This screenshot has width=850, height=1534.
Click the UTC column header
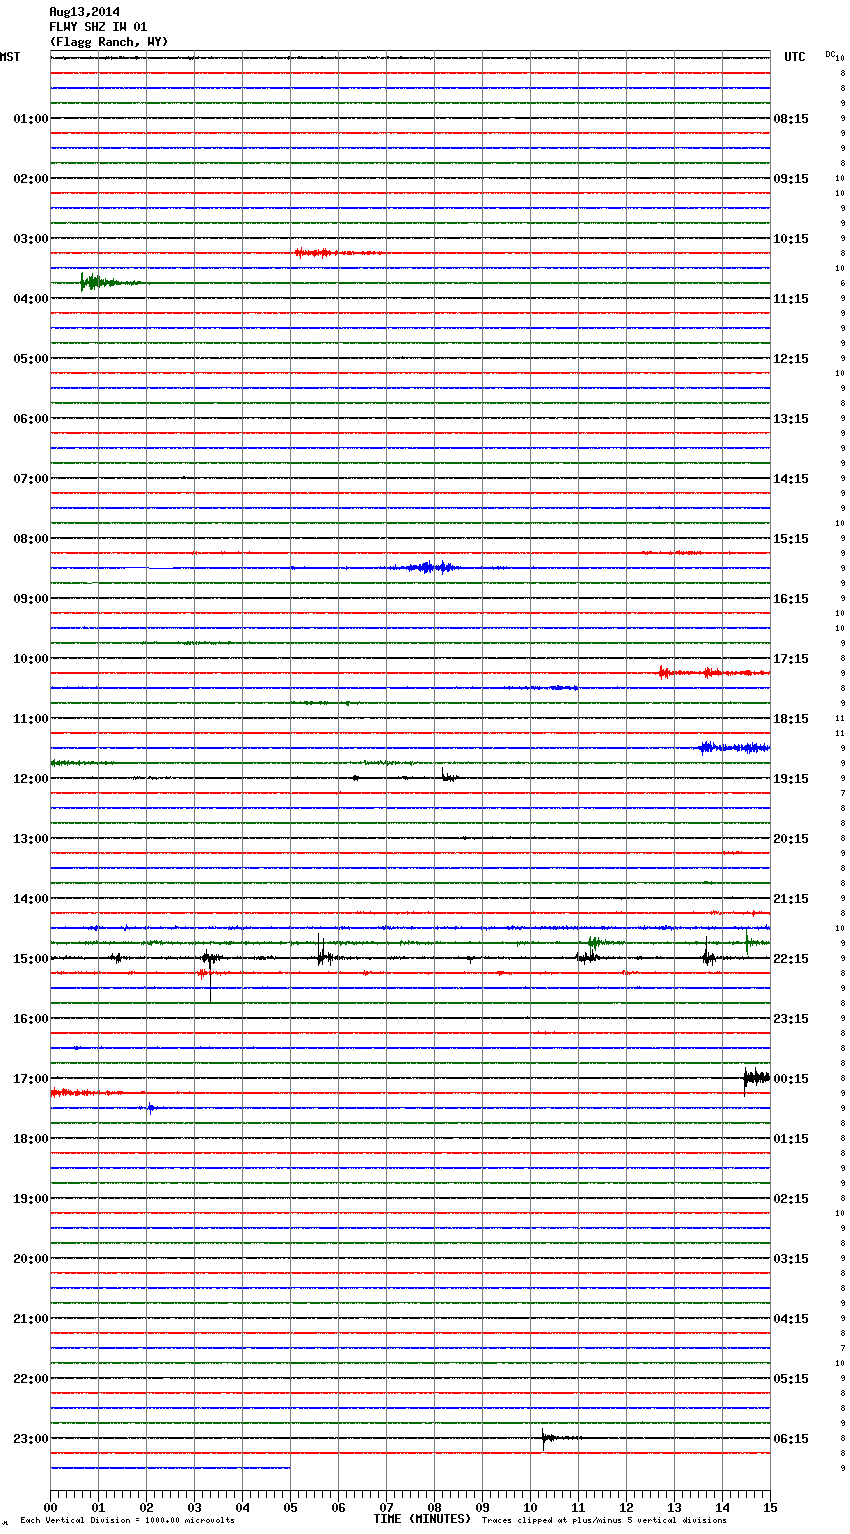[794, 57]
